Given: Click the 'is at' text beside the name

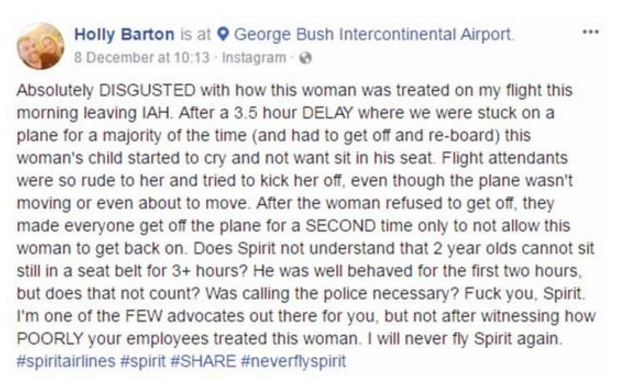Looking at the screenshot, I should click(195, 35).
